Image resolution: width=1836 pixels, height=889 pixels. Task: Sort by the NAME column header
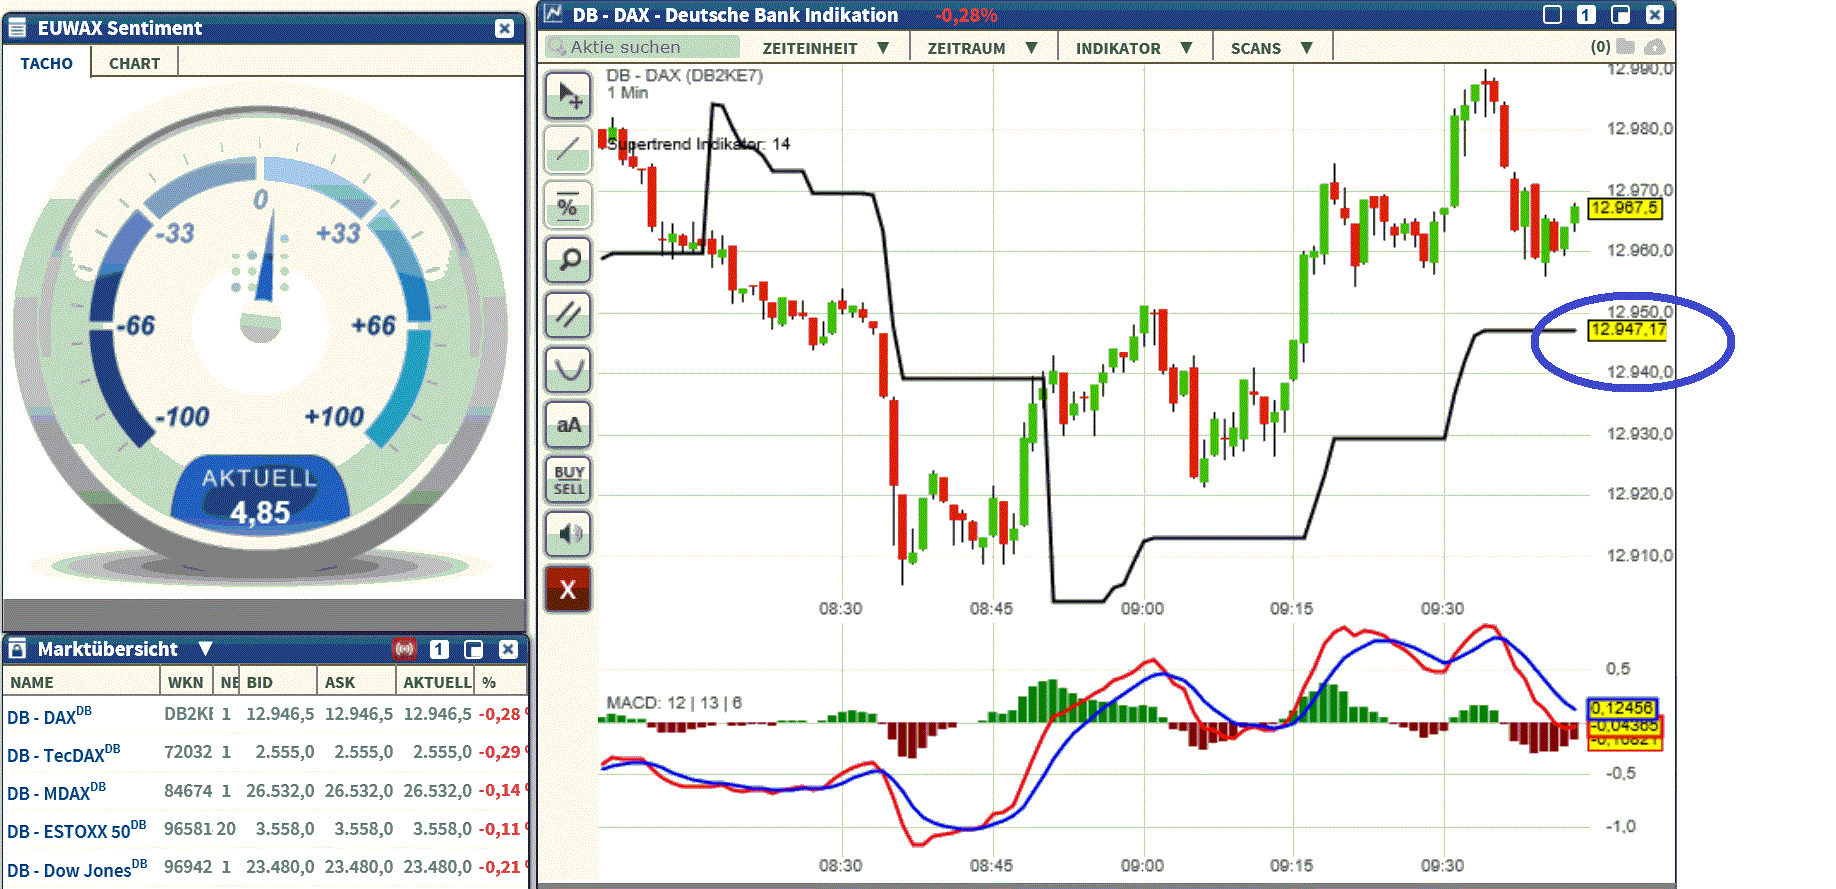(x=81, y=682)
